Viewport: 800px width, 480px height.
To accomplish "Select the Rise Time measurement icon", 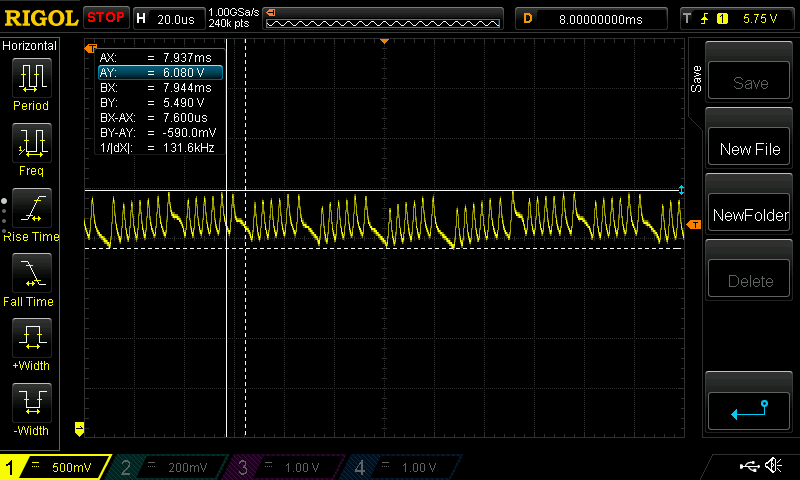I will click(32, 208).
